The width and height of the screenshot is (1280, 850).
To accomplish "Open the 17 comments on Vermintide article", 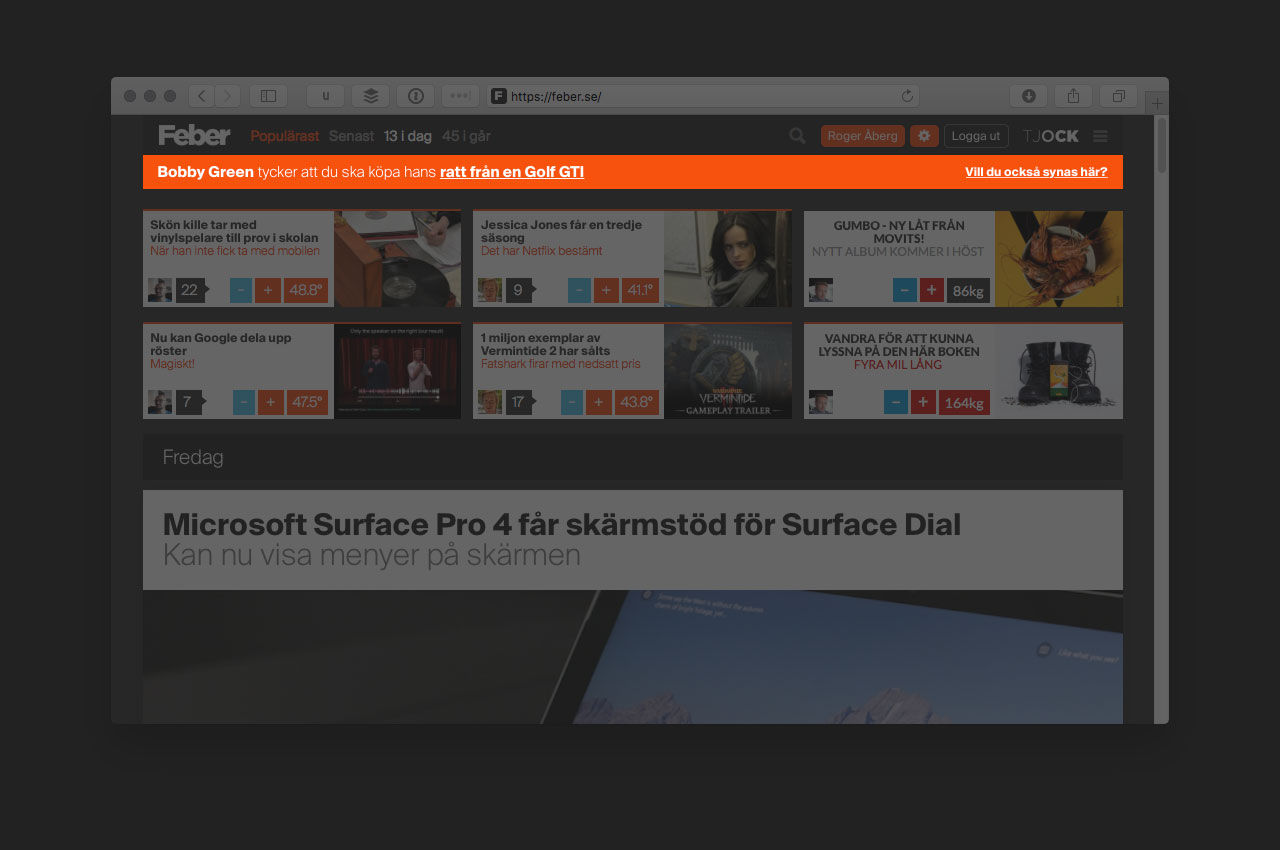I will pos(520,402).
